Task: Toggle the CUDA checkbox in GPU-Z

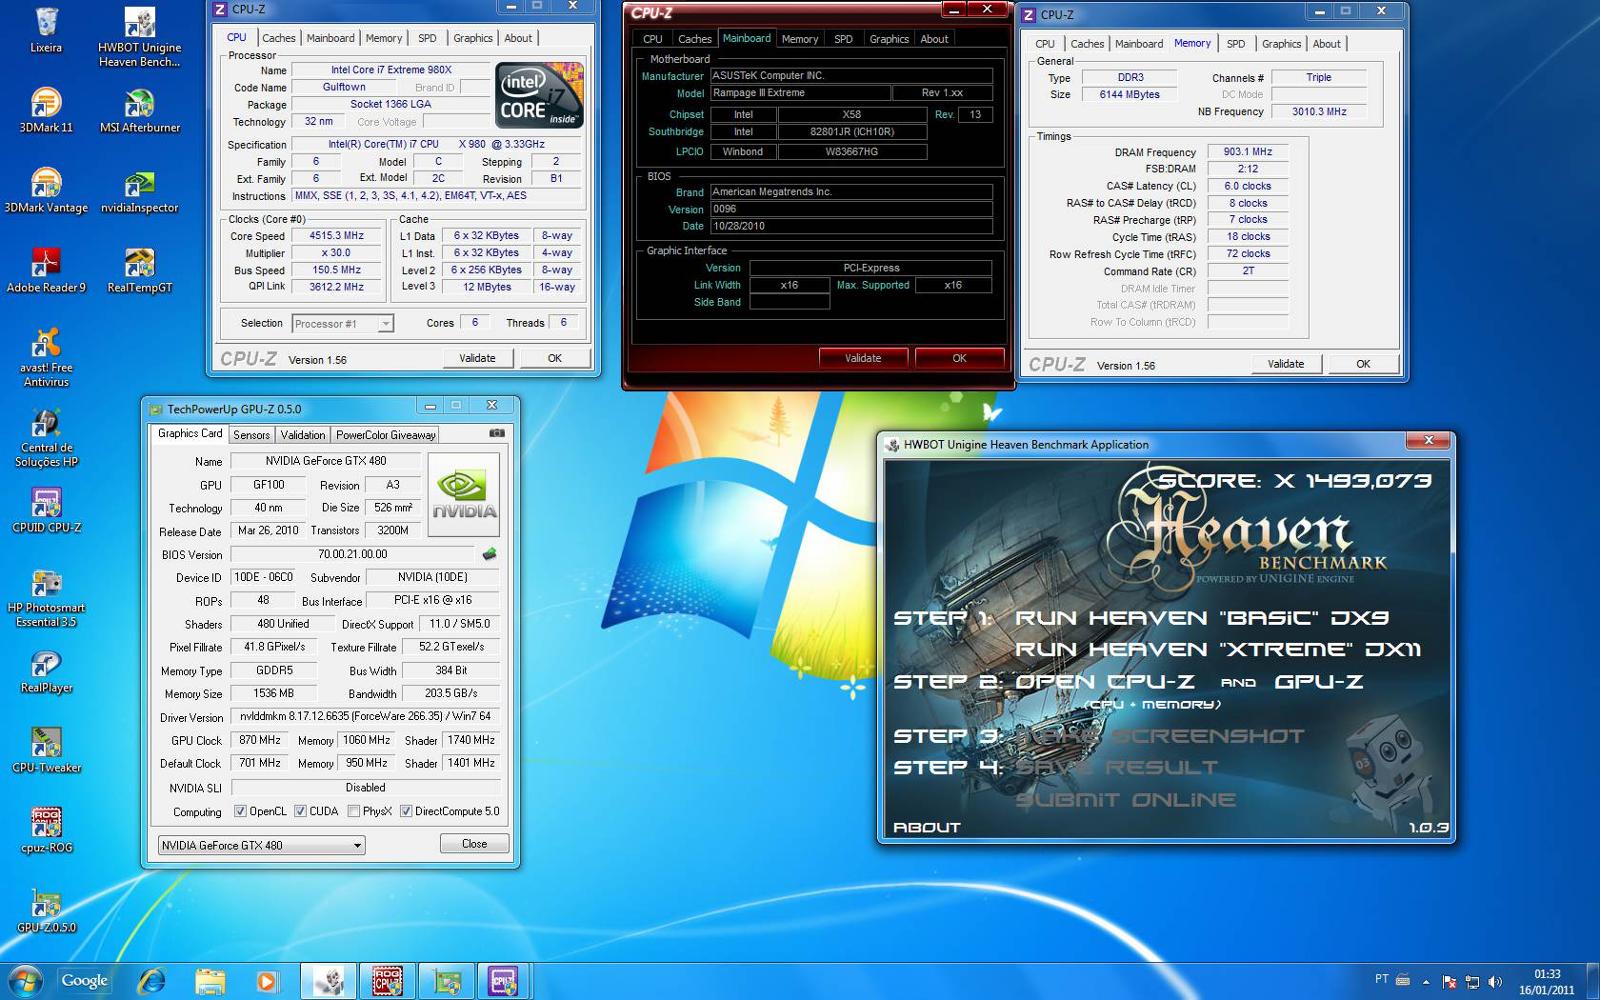Action: coord(300,811)
